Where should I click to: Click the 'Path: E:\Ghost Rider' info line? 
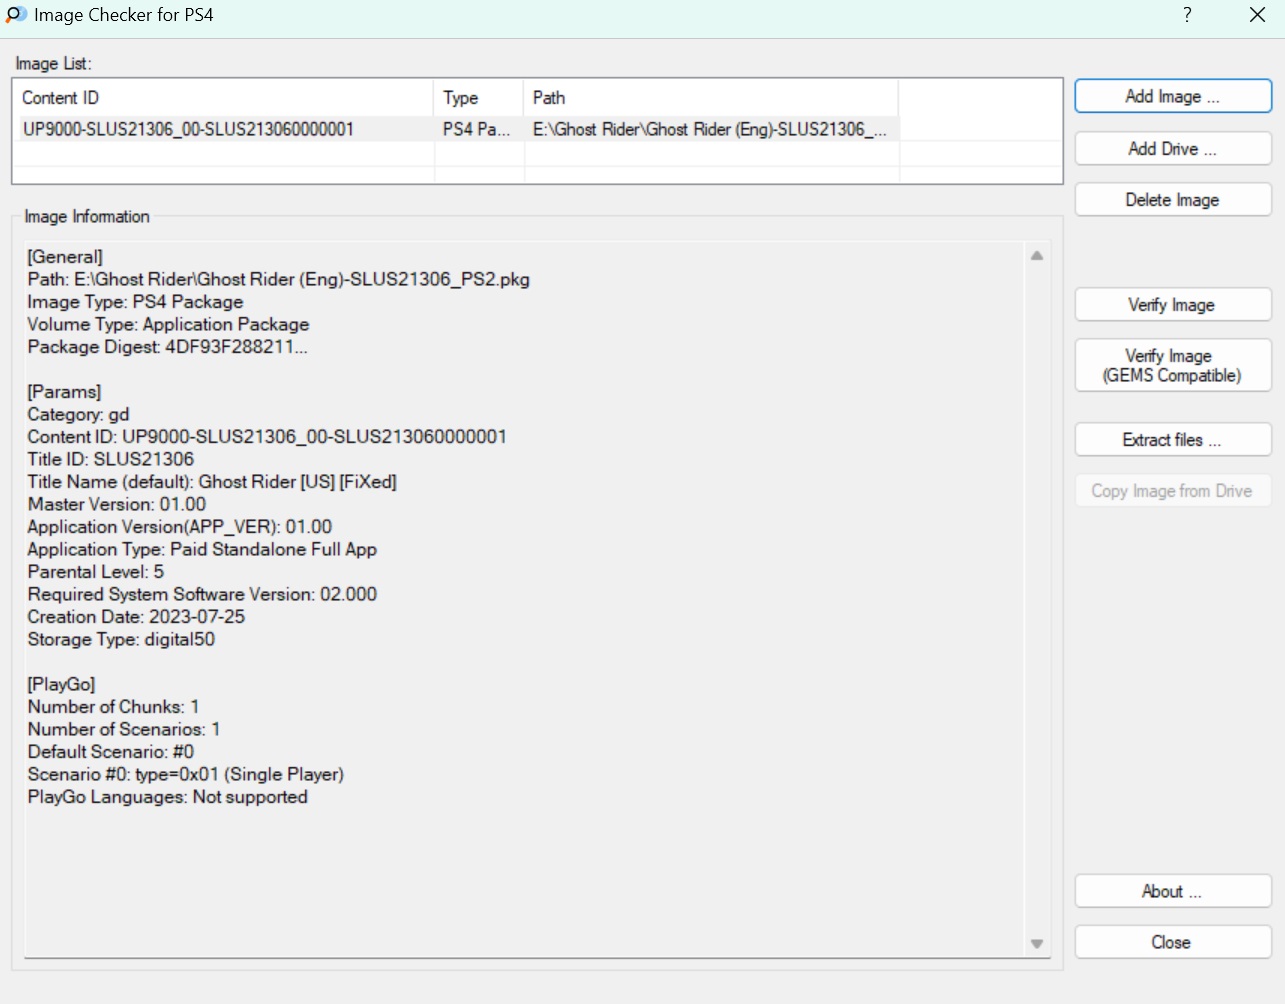(x=279, y=279)
